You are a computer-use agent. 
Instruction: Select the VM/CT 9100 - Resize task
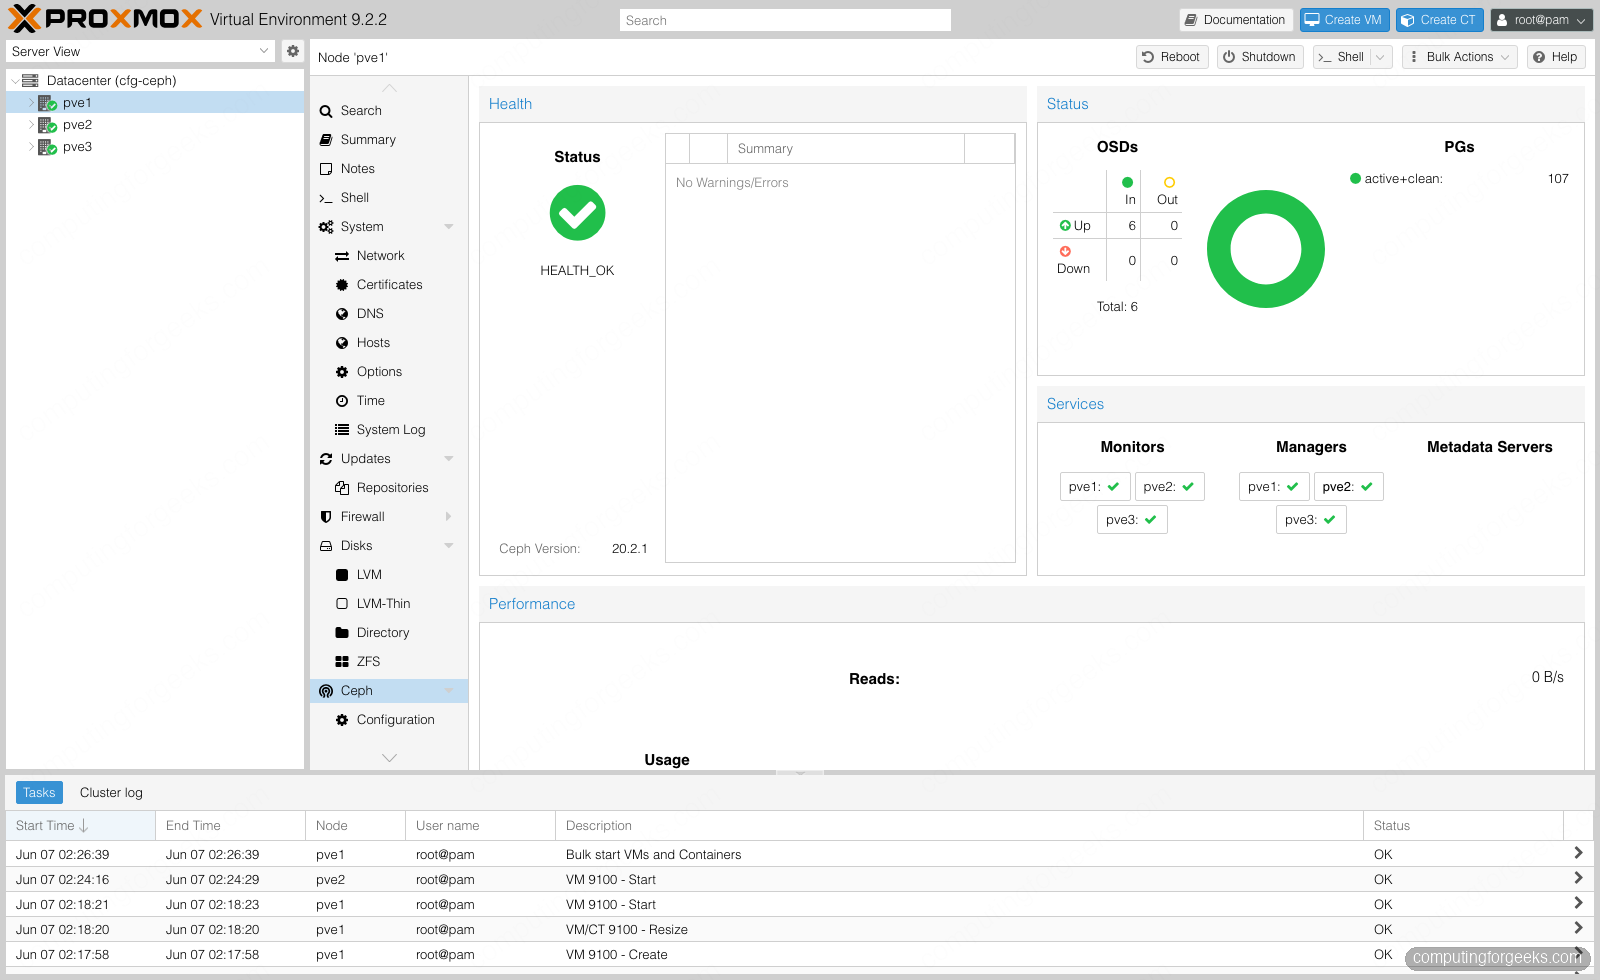[800, 930]
